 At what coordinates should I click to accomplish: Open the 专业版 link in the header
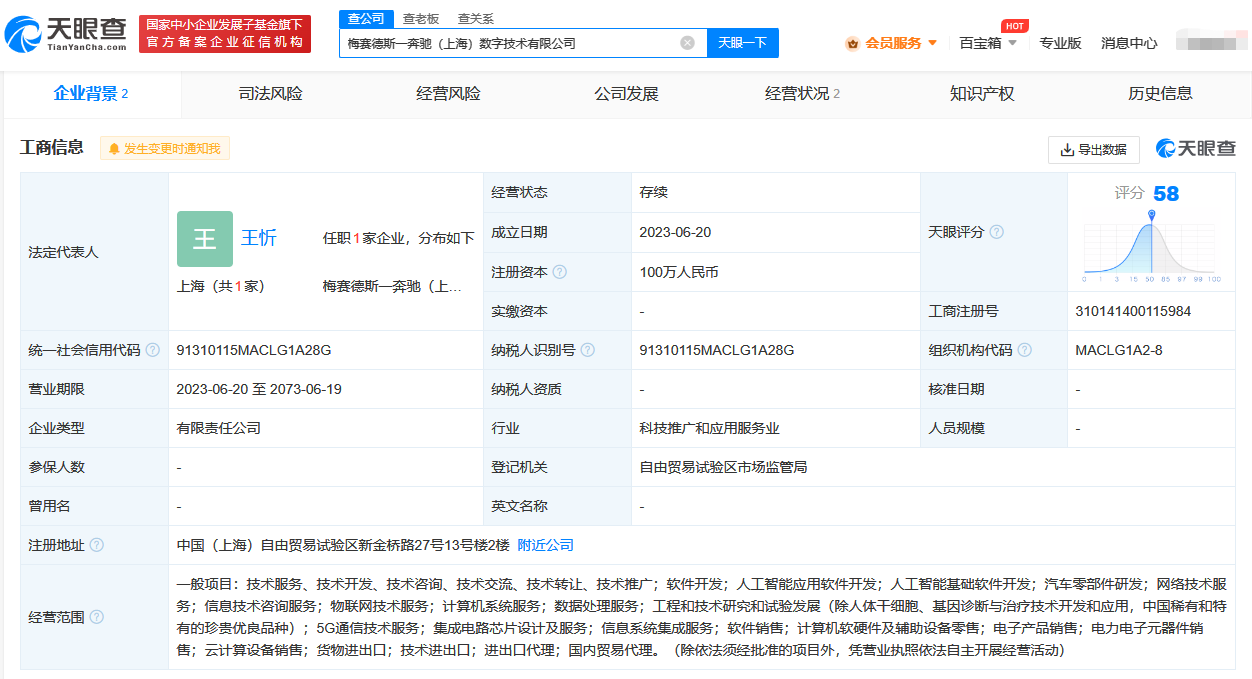coord(1060,43)
